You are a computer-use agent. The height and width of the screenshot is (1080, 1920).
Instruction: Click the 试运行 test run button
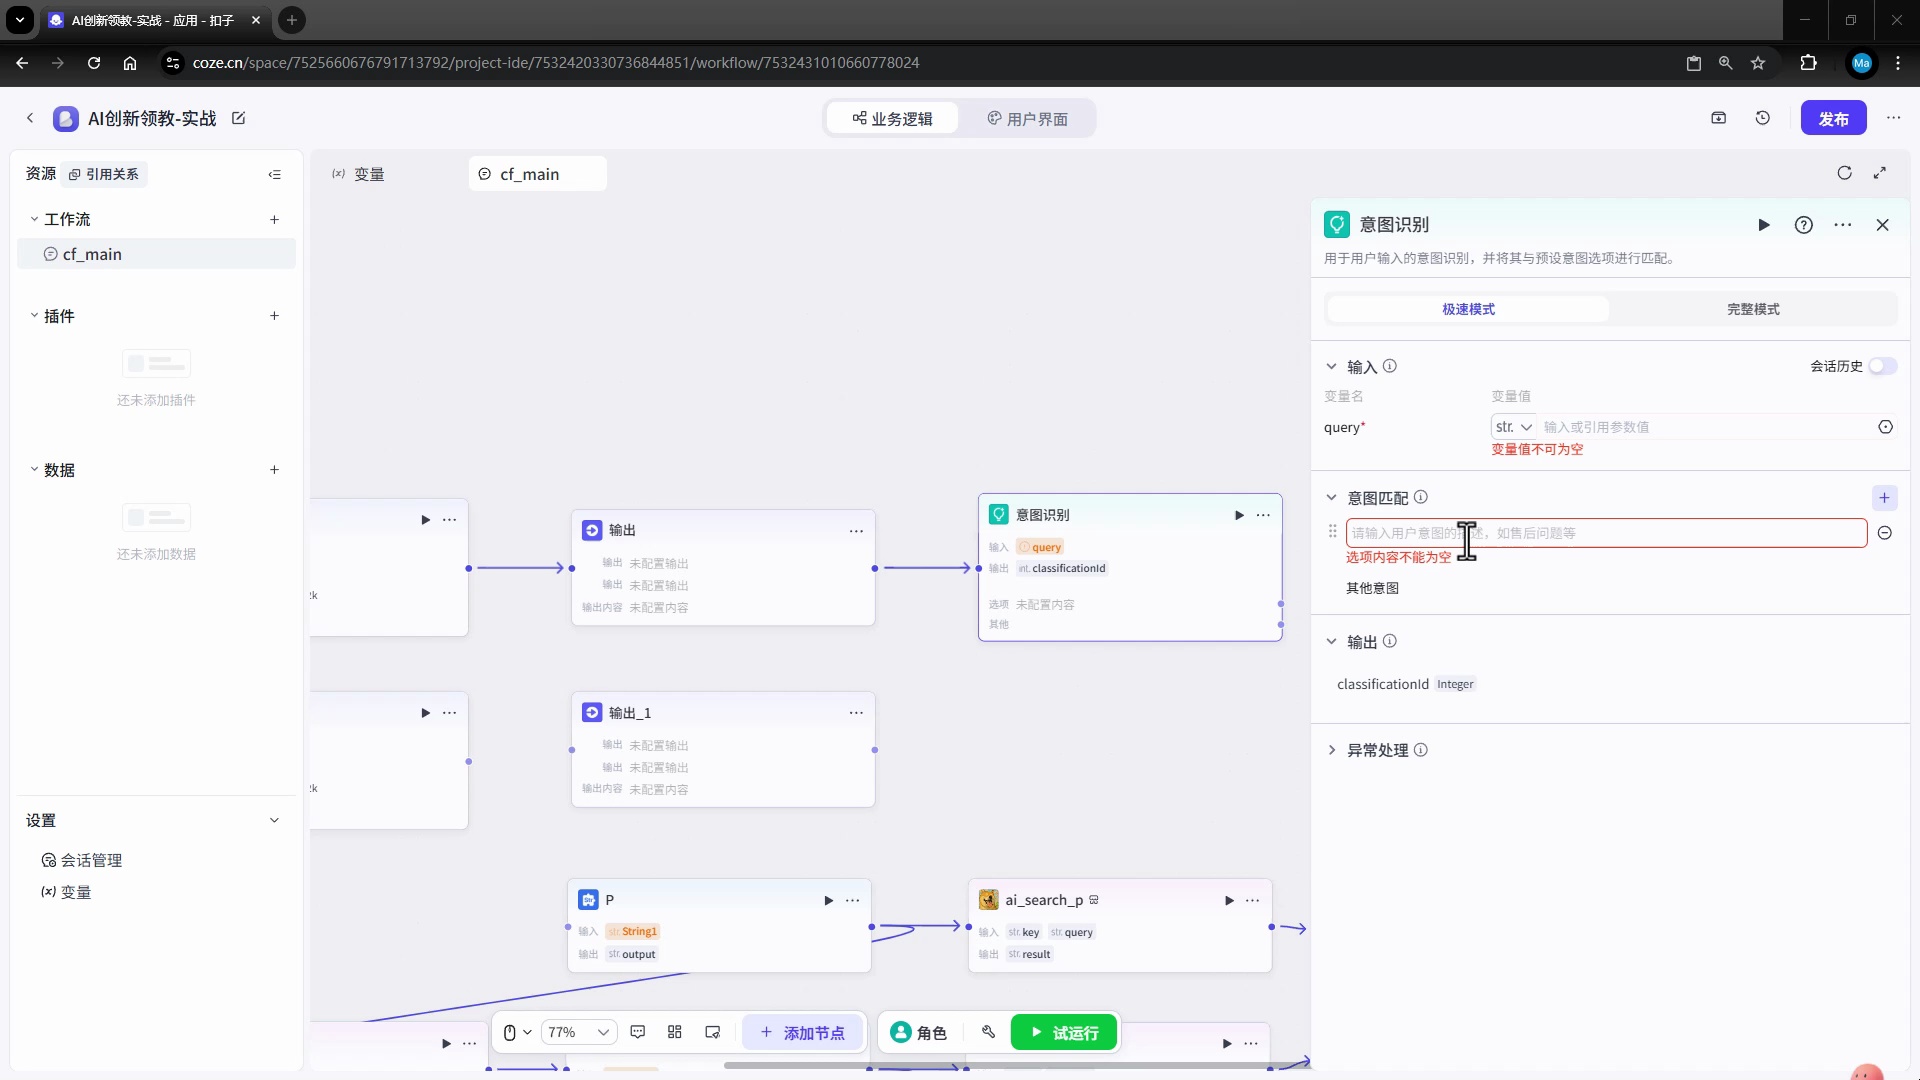(1064, 1032)
